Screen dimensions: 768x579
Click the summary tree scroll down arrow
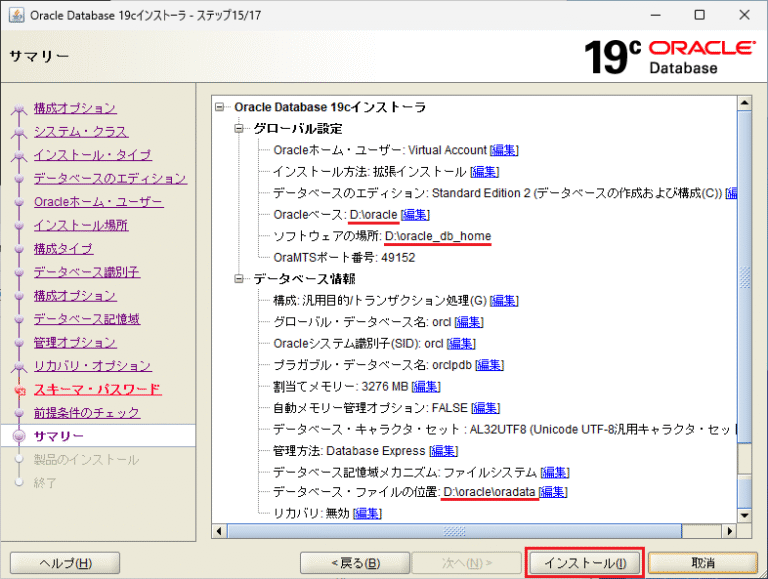coord(744,515)
